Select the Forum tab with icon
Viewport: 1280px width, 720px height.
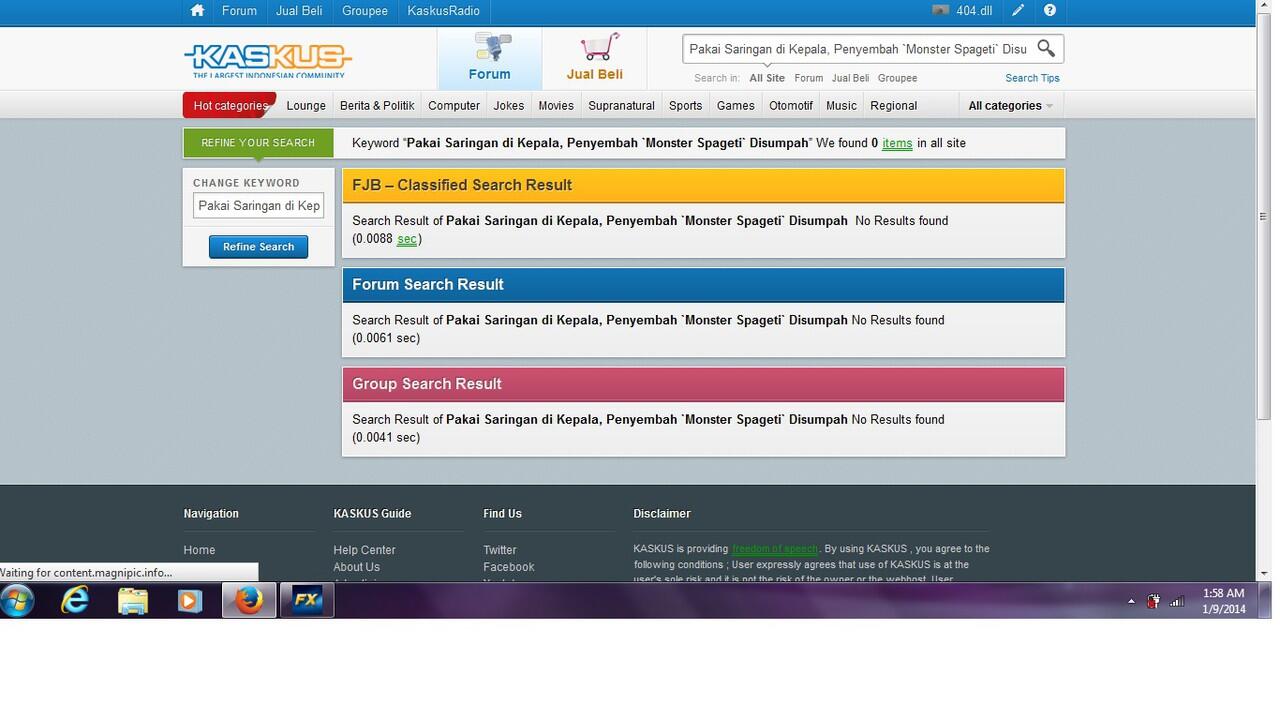coord(490,58)
